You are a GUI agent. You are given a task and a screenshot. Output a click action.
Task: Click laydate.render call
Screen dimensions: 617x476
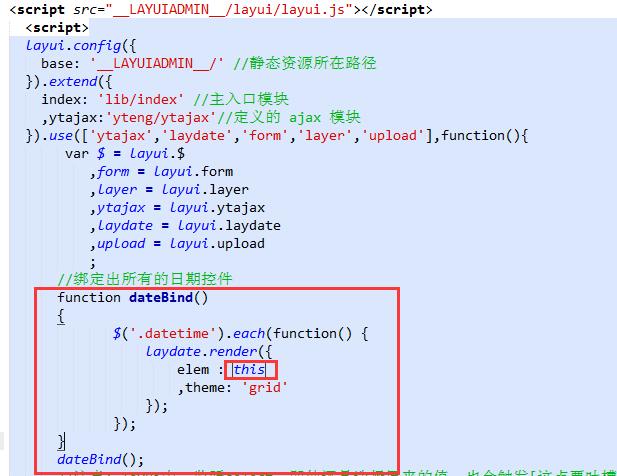tap(201, 351)
